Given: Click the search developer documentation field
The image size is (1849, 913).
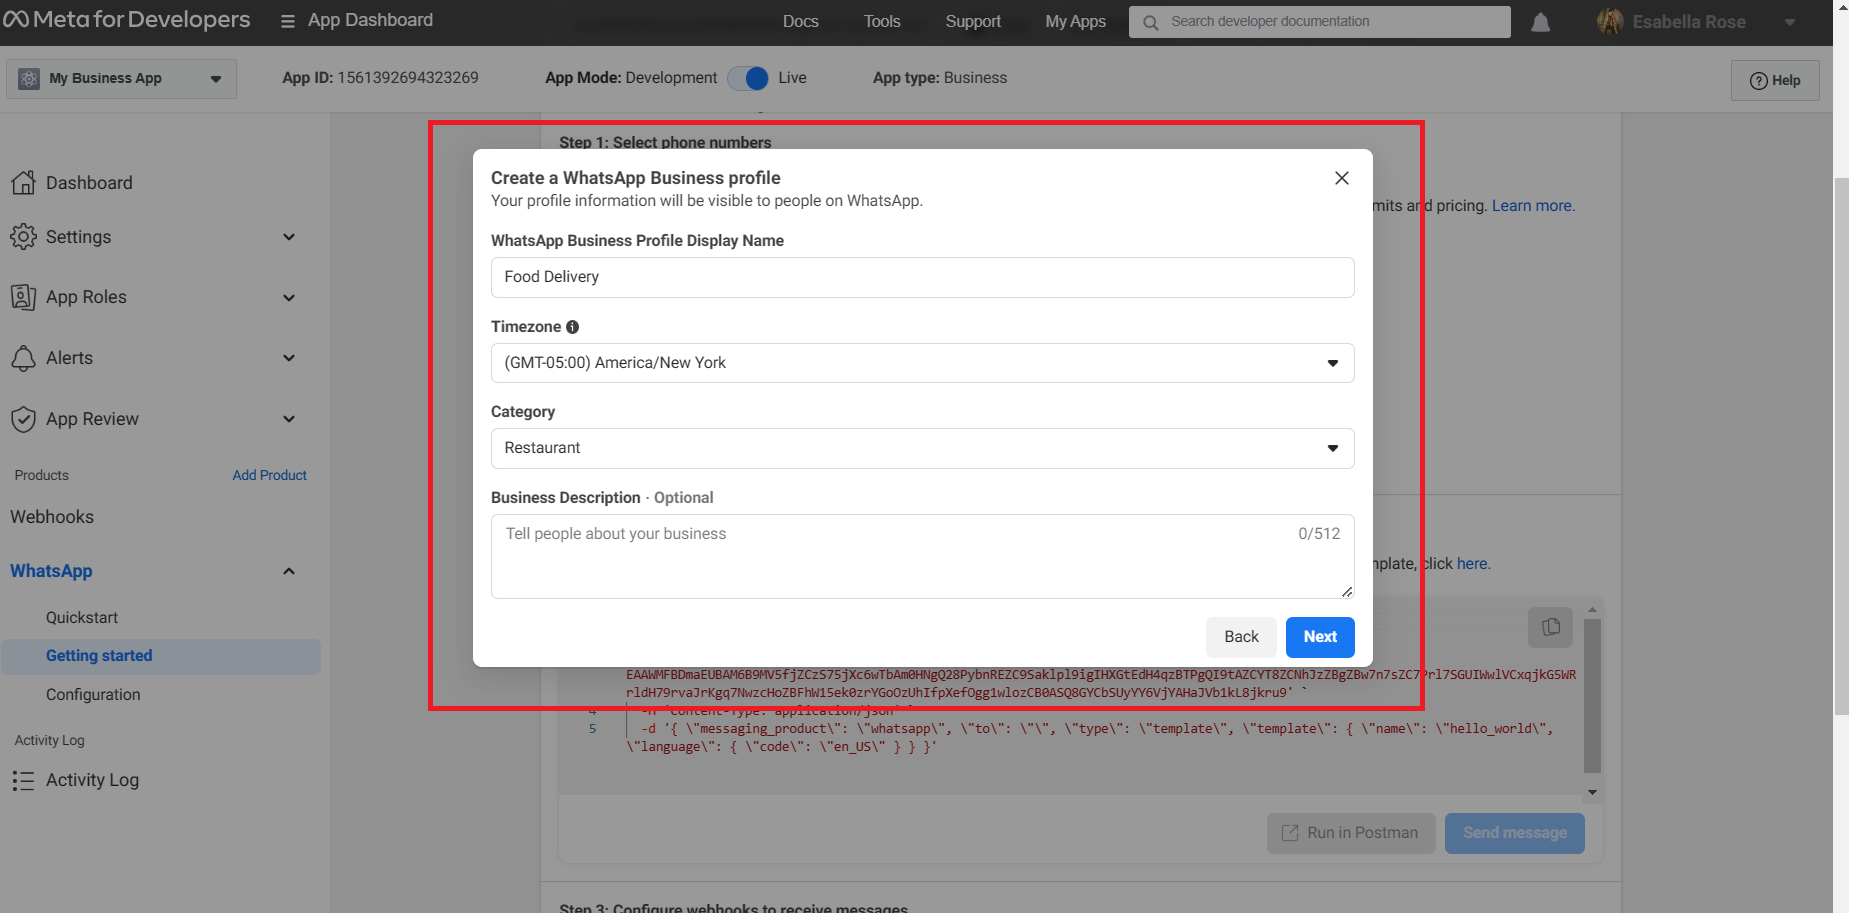Looking at the screenshot, I should click(x=1320, y=22).
